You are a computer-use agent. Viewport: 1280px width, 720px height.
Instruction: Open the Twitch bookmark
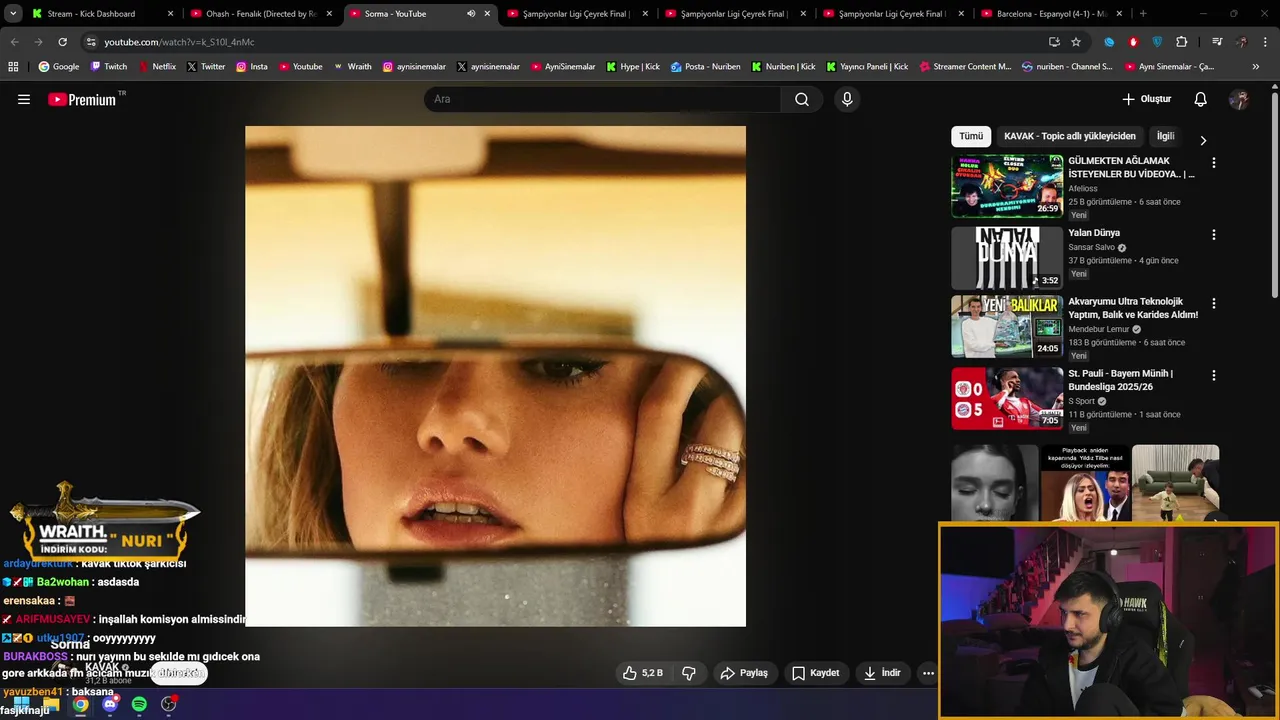tap(109, 67)
